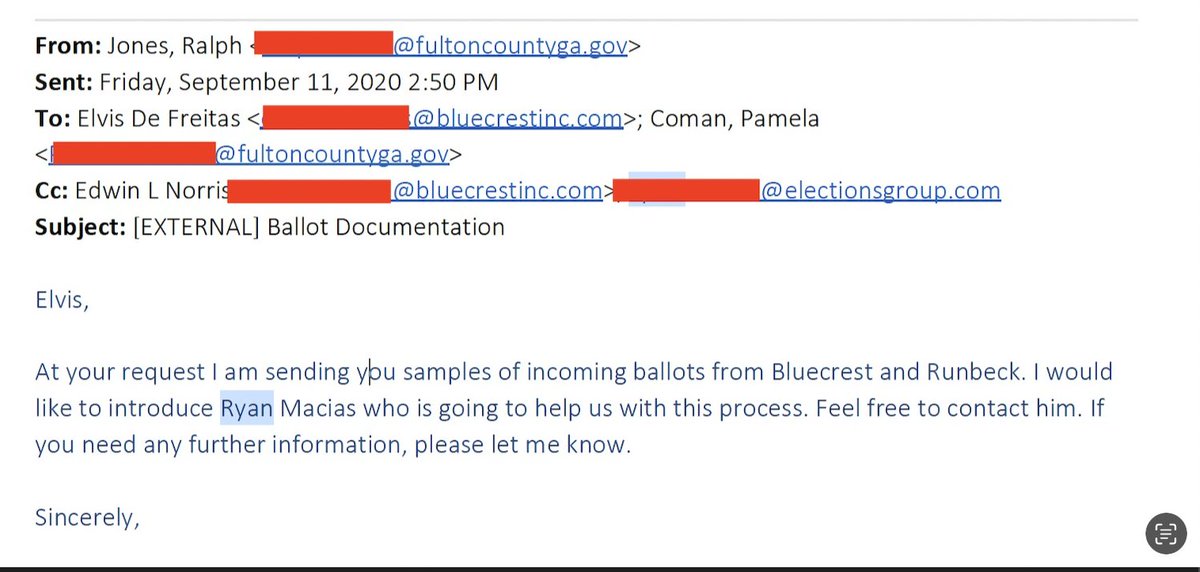Click the "Cc:" header label

[53, 191]
